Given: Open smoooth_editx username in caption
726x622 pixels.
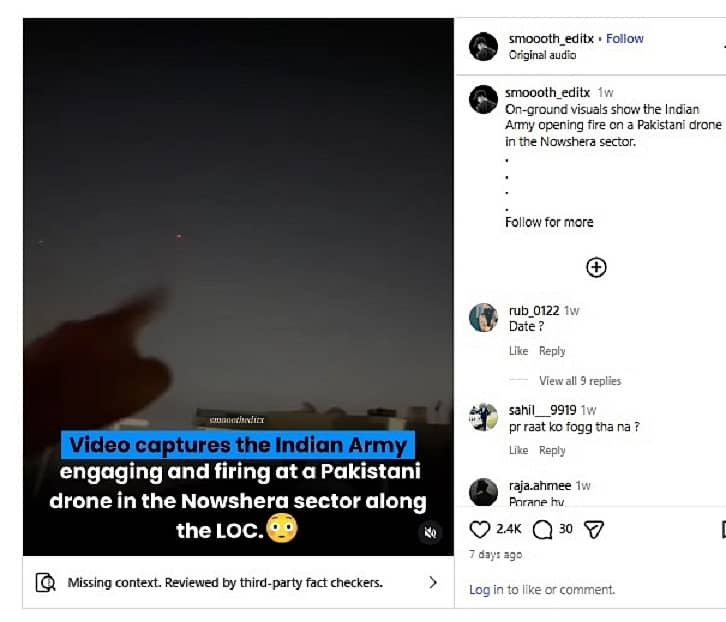Looking at the screenshot, I should (x=547, y=92).
